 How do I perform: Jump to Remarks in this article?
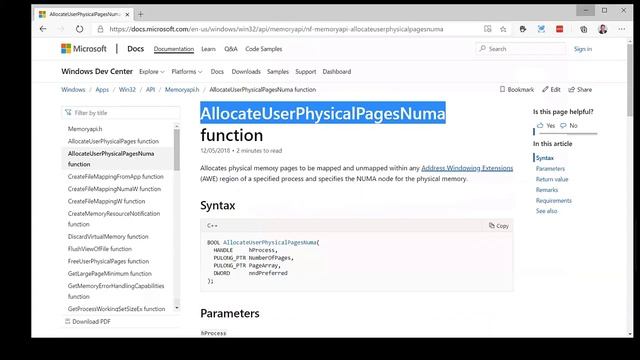click(547, 190)
